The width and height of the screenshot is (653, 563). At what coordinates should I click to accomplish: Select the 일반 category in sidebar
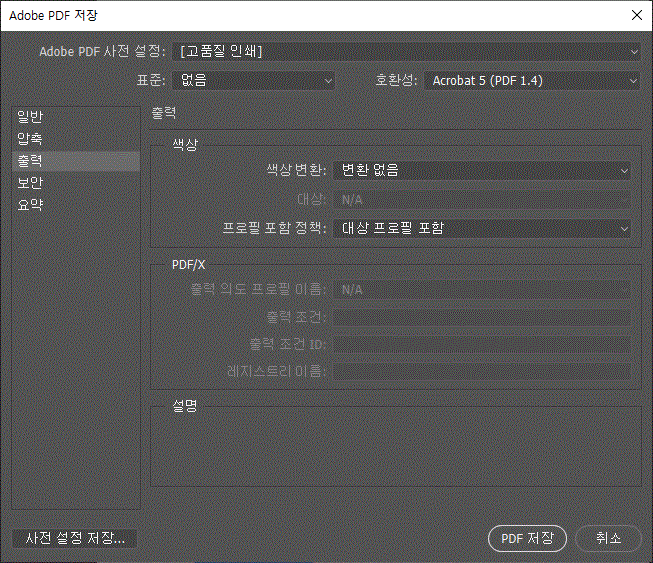click(x=76, y=117)
